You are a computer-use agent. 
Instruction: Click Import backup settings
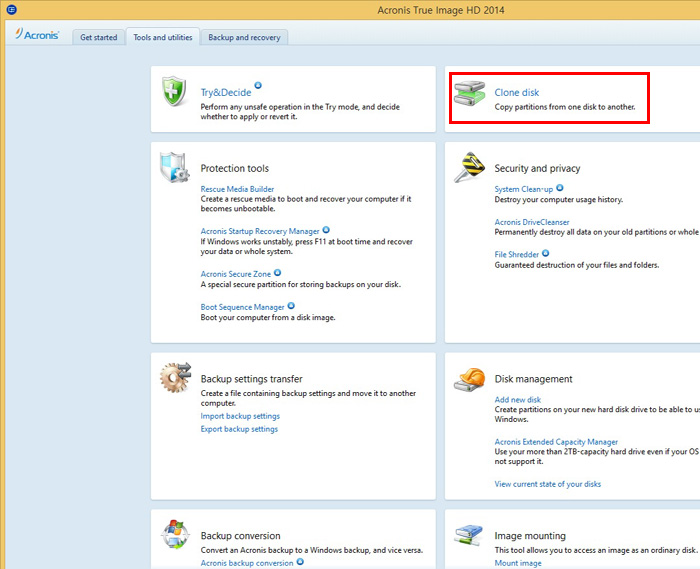[240, 416]
